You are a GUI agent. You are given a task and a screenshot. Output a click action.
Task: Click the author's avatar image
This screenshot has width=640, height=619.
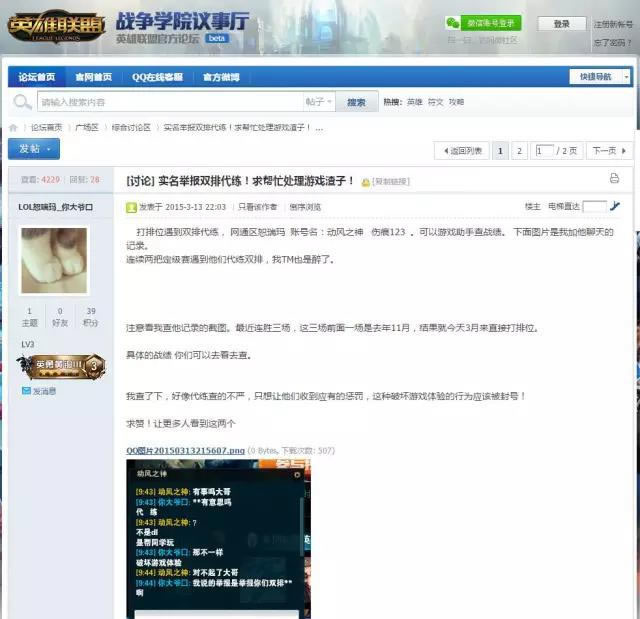(x=54, y=261)
